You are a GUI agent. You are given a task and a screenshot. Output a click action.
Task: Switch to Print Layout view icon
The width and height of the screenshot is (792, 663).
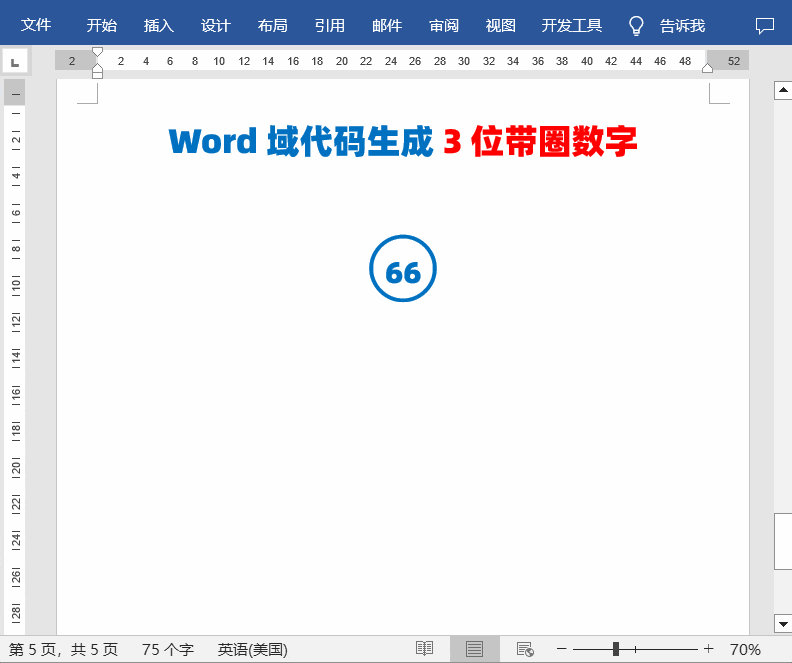pyautogui.click(x=474, y=649)
